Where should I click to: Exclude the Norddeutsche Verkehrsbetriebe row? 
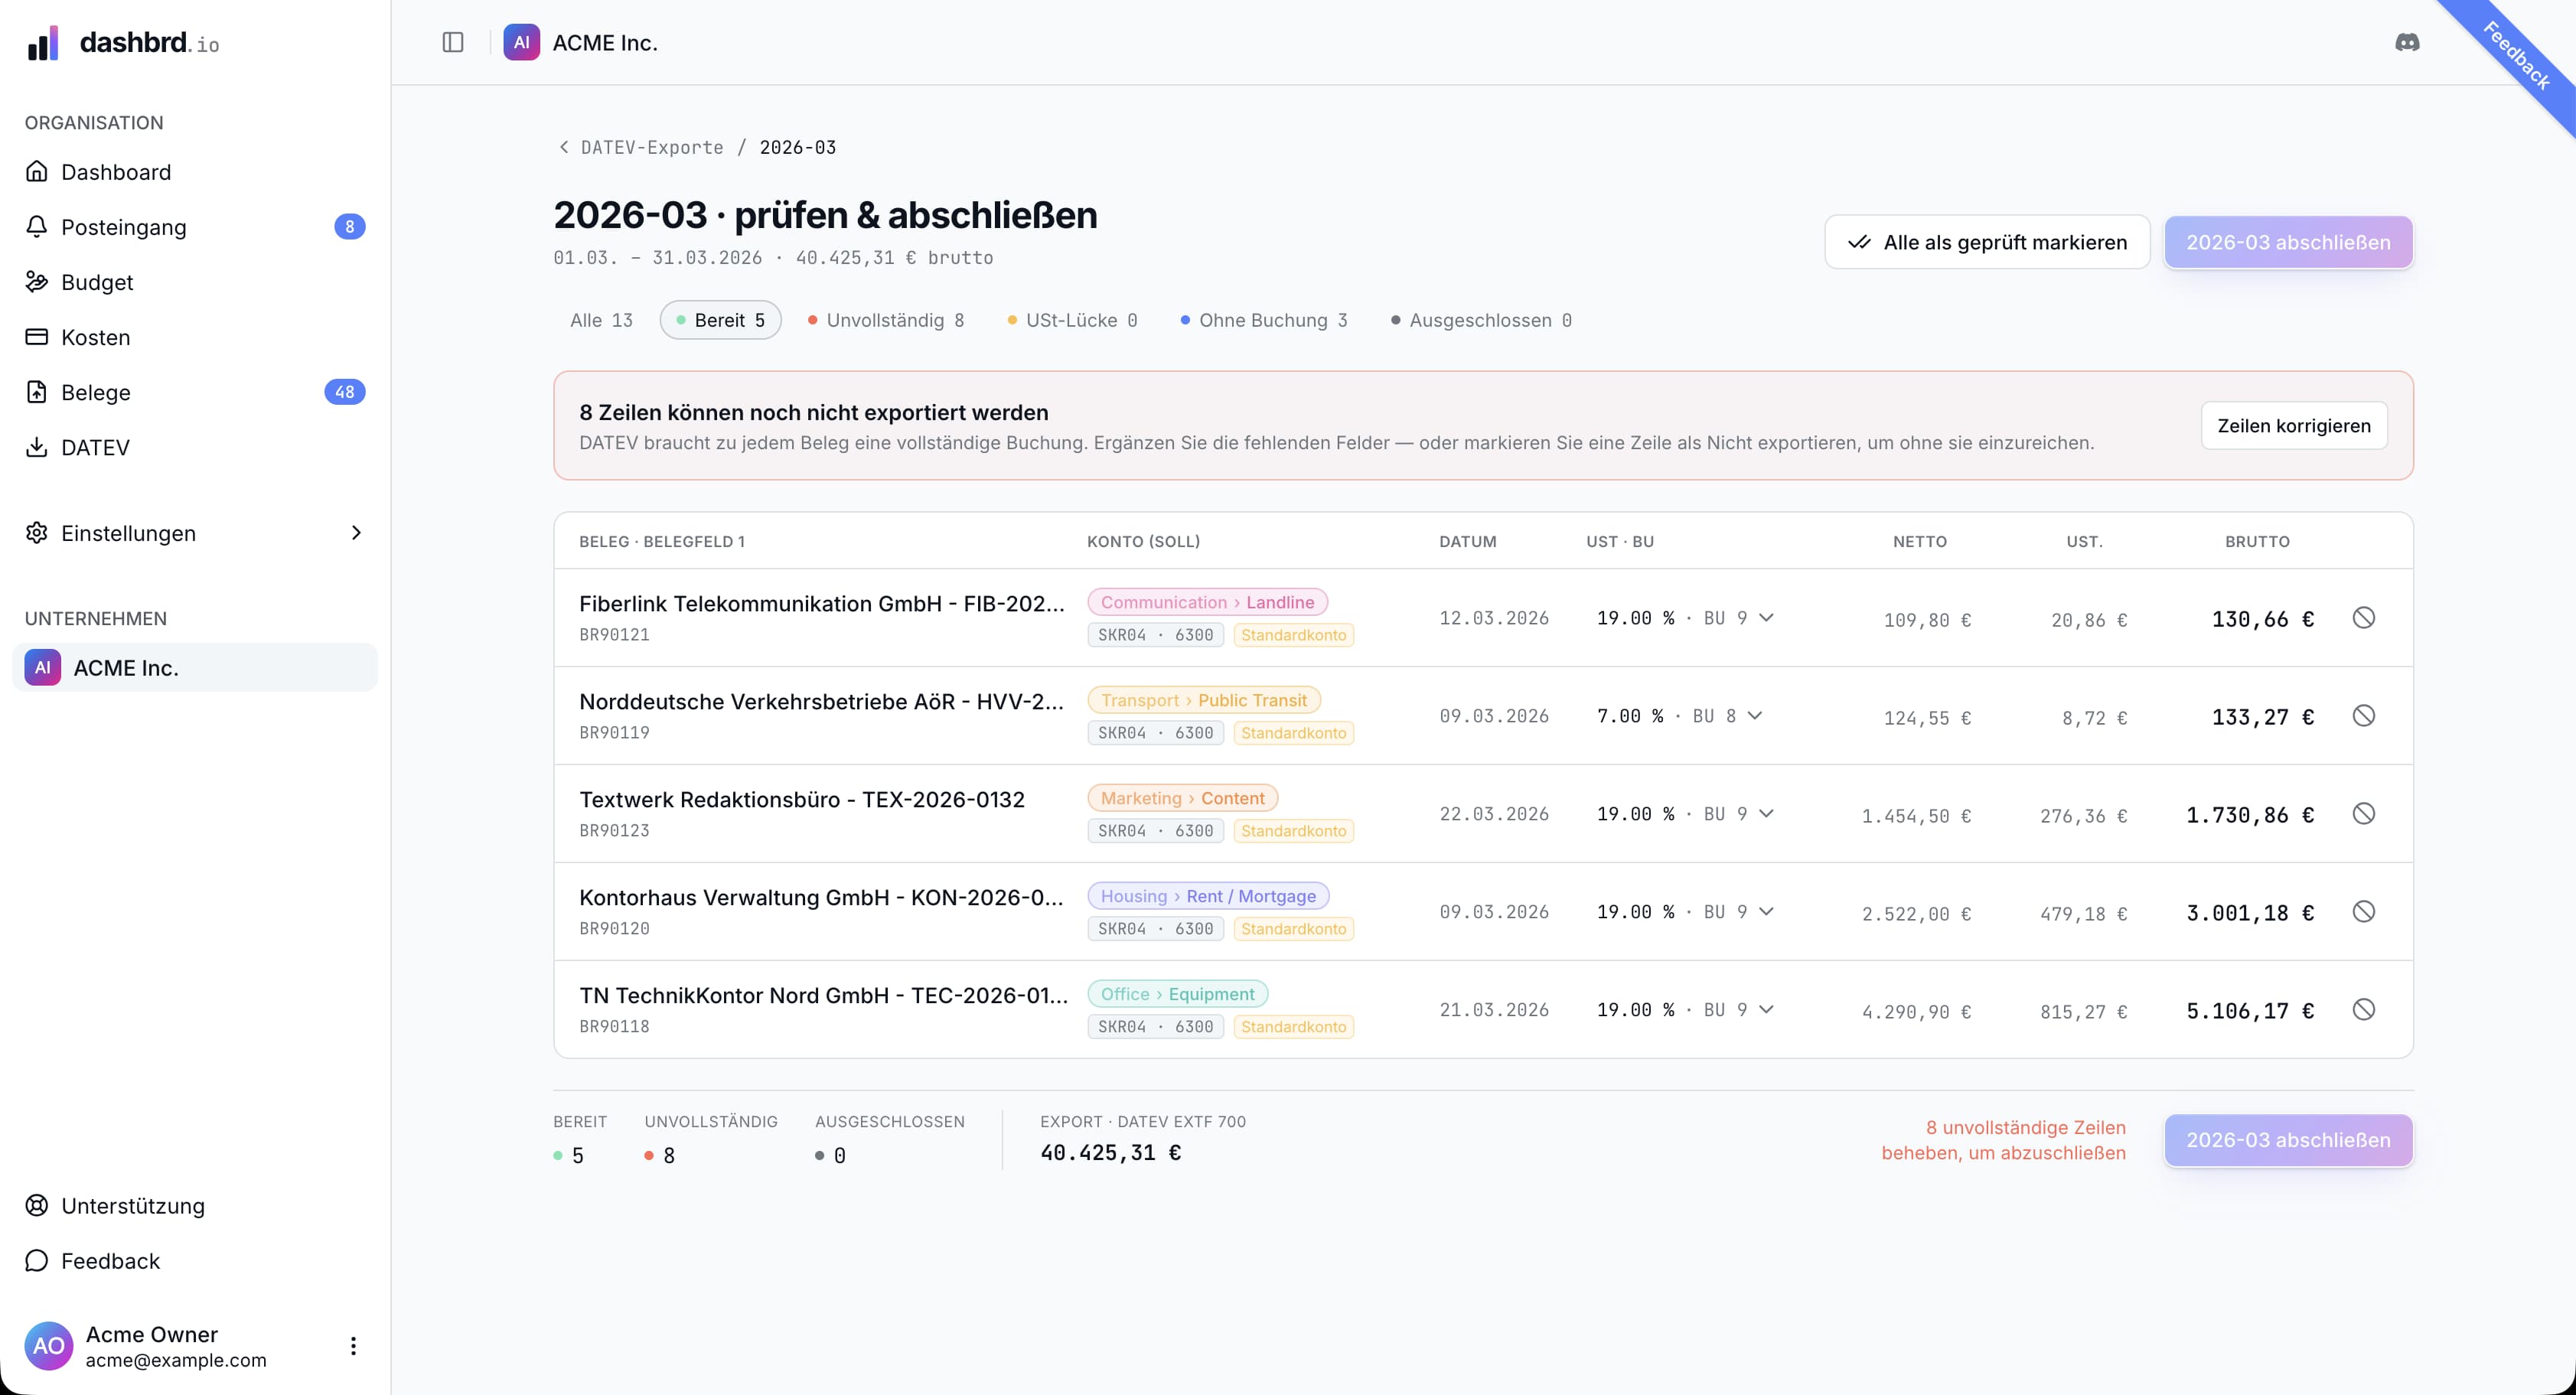(2363, 716)
